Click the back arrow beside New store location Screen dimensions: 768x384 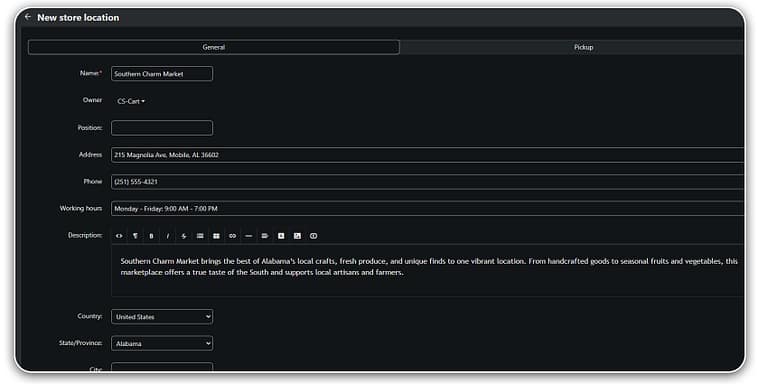coord(27,17)
